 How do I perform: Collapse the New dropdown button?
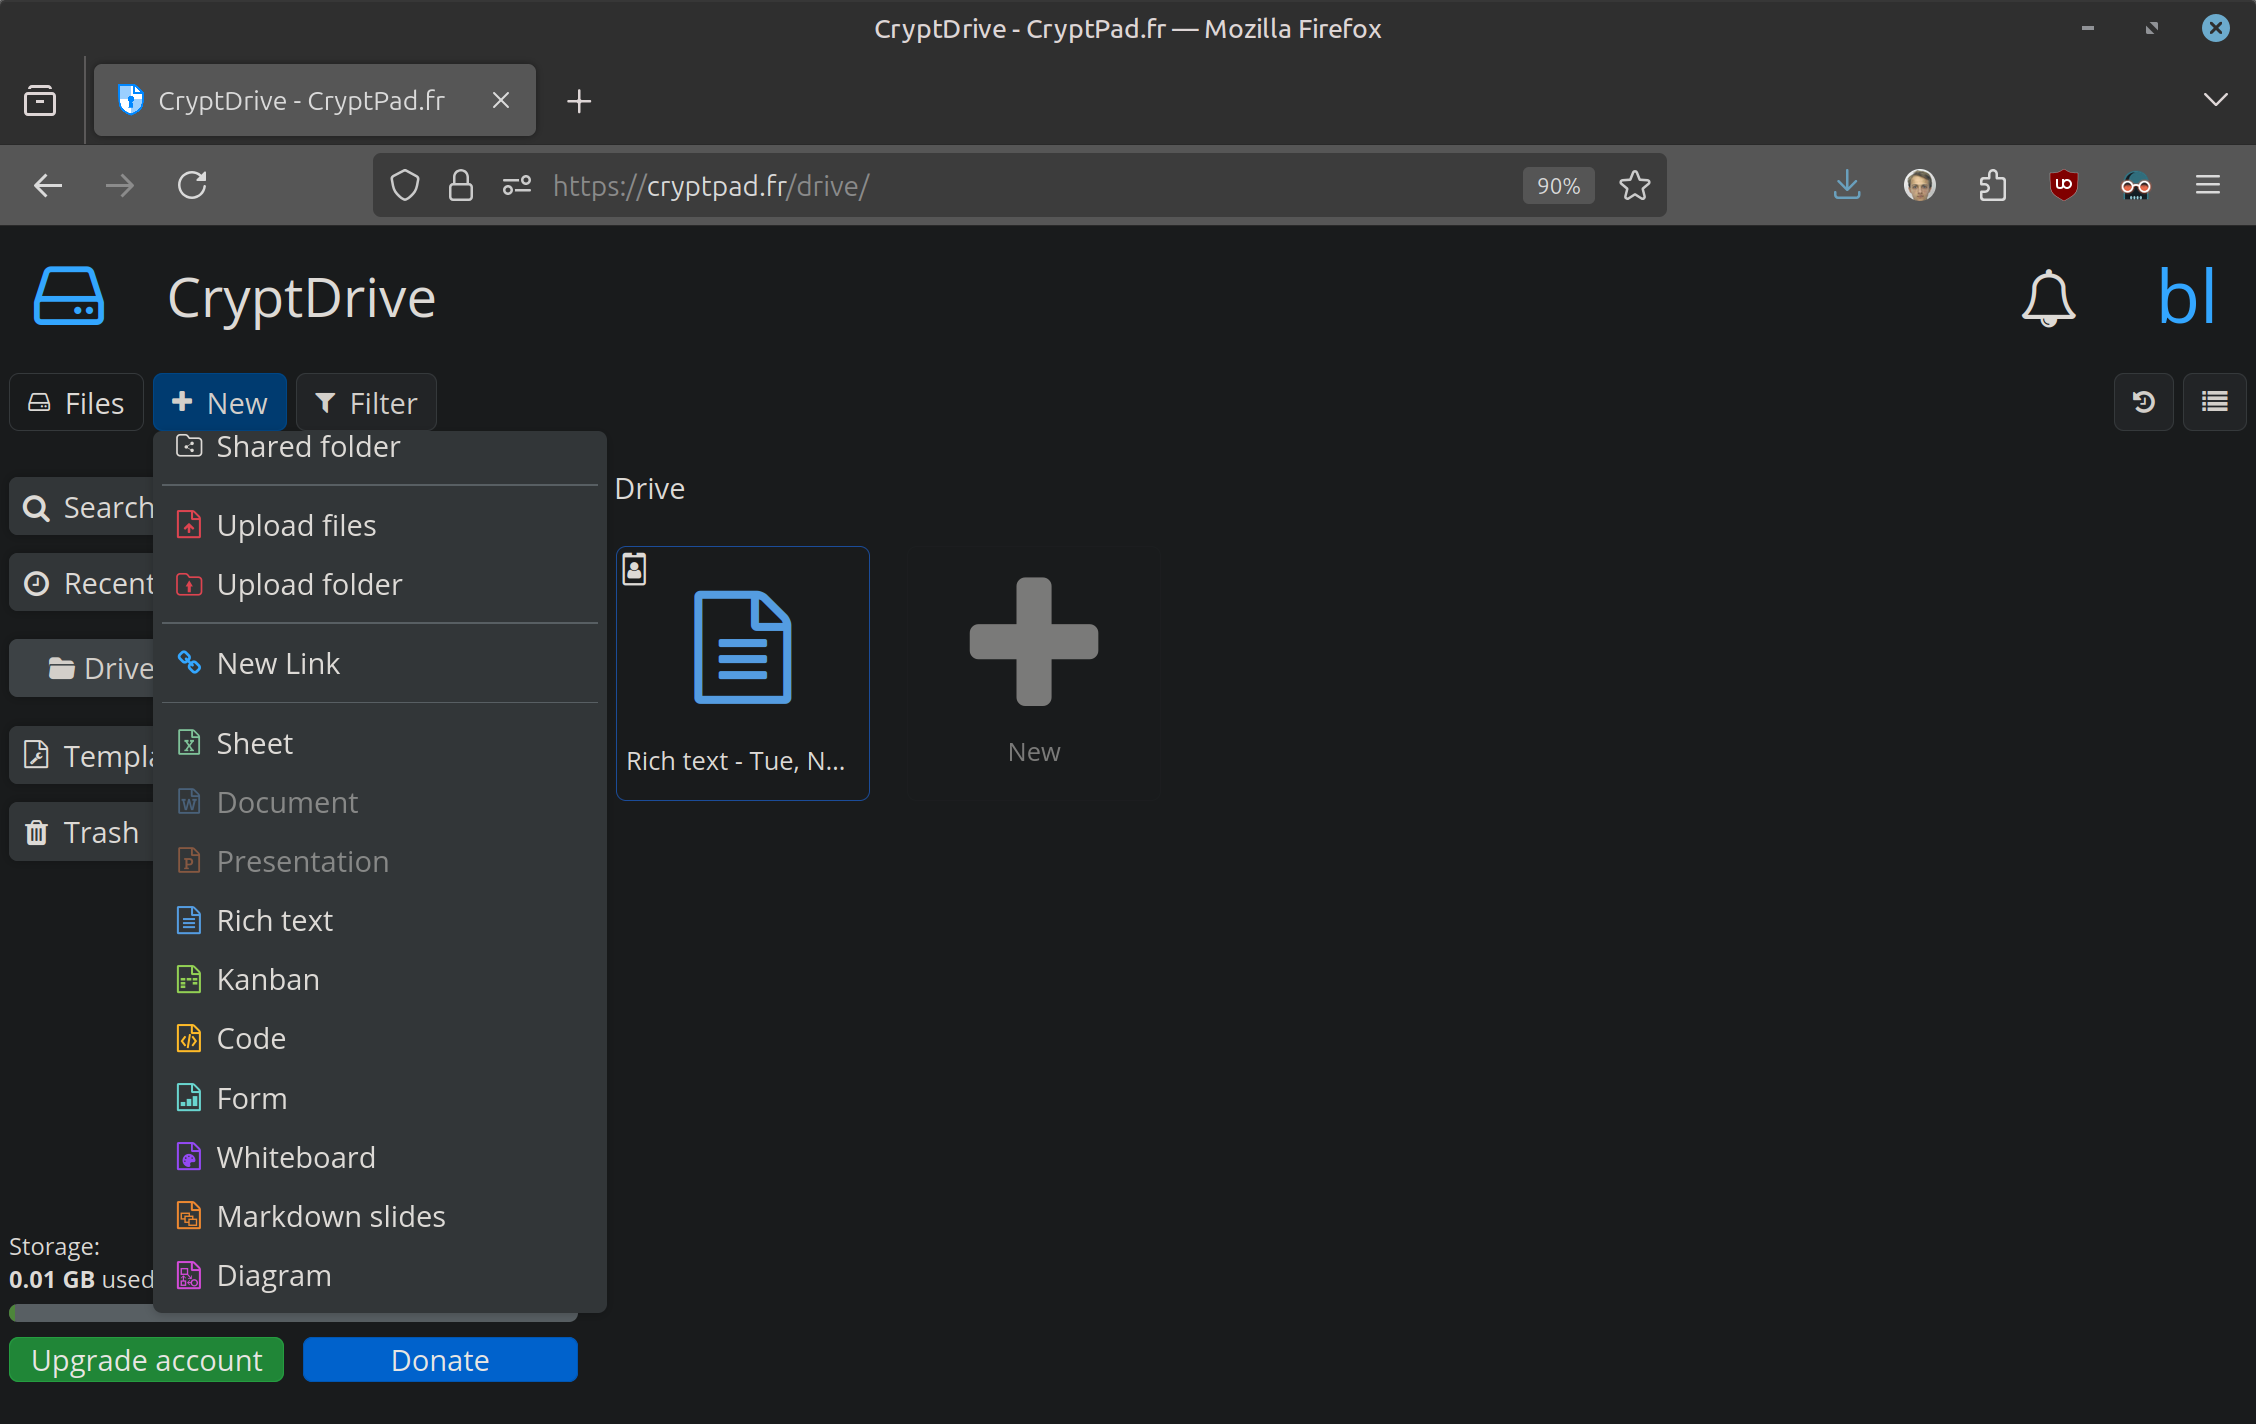pos(220,403)
